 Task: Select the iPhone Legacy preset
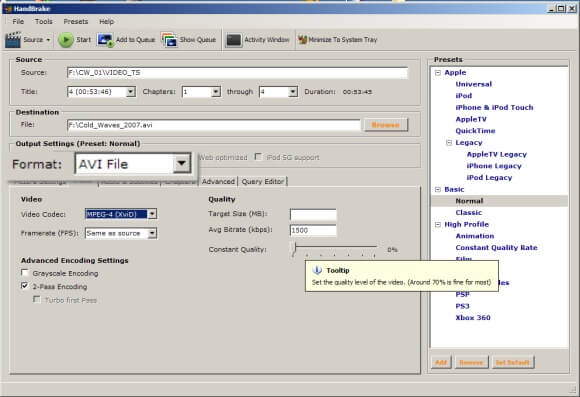[x=494, y=166]
